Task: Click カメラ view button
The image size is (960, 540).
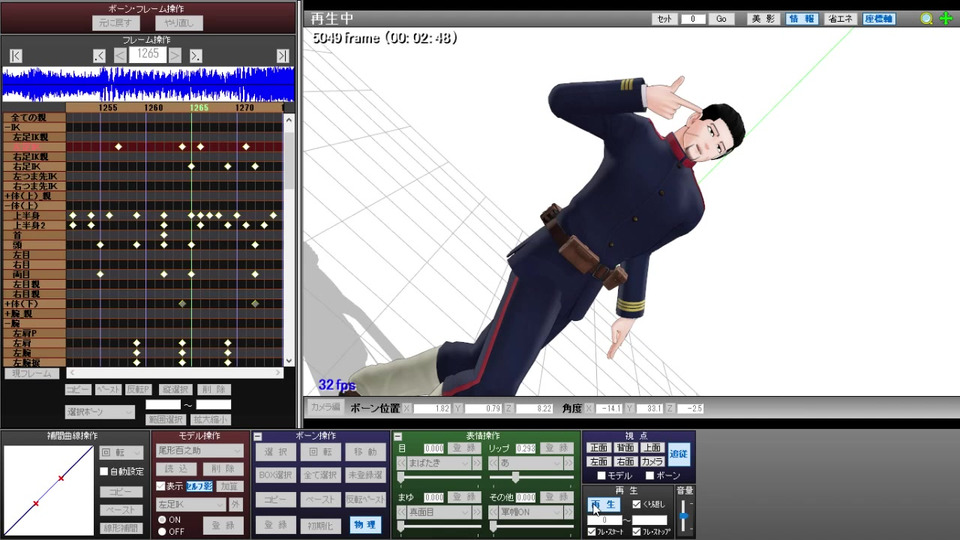Action: click(653, 462)
